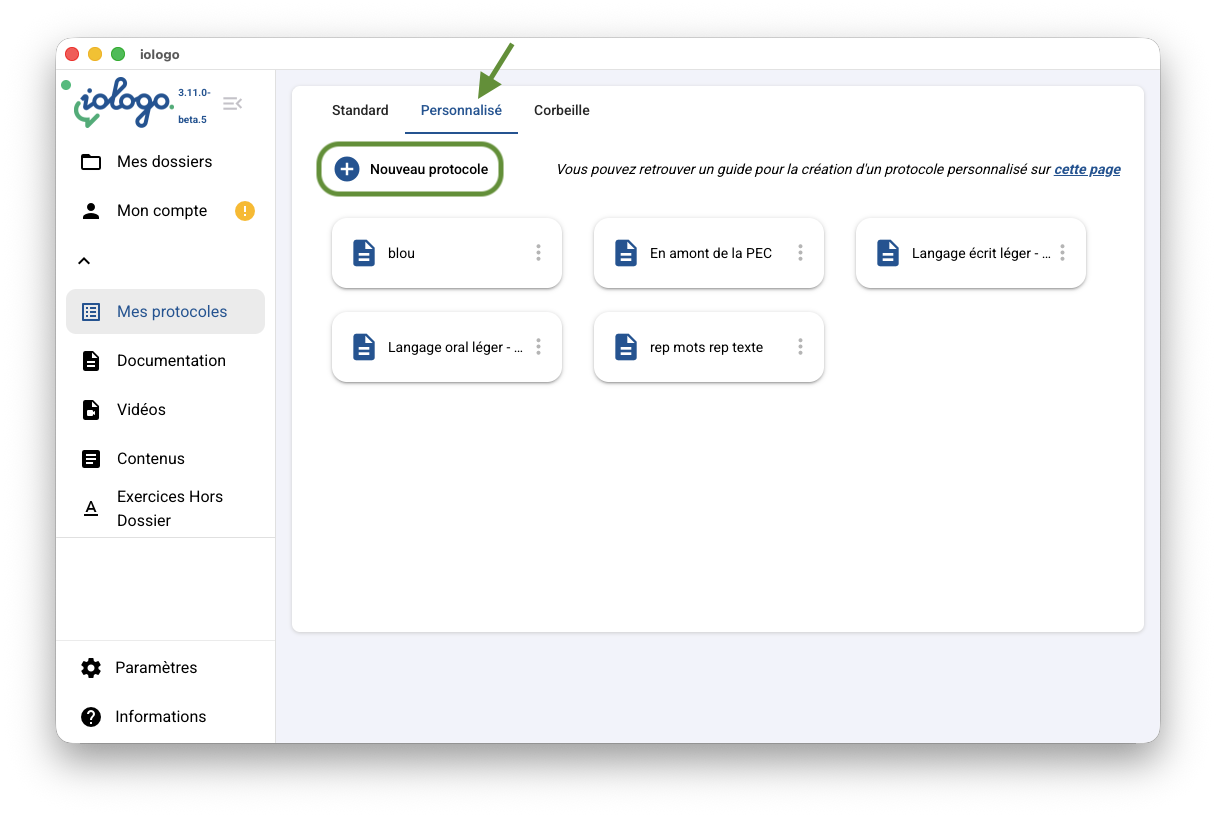The height and width of the screenshot is (817, 1216).
Task: Collapse the sidebar section with chevron arrow
Action: pos(85,261)
